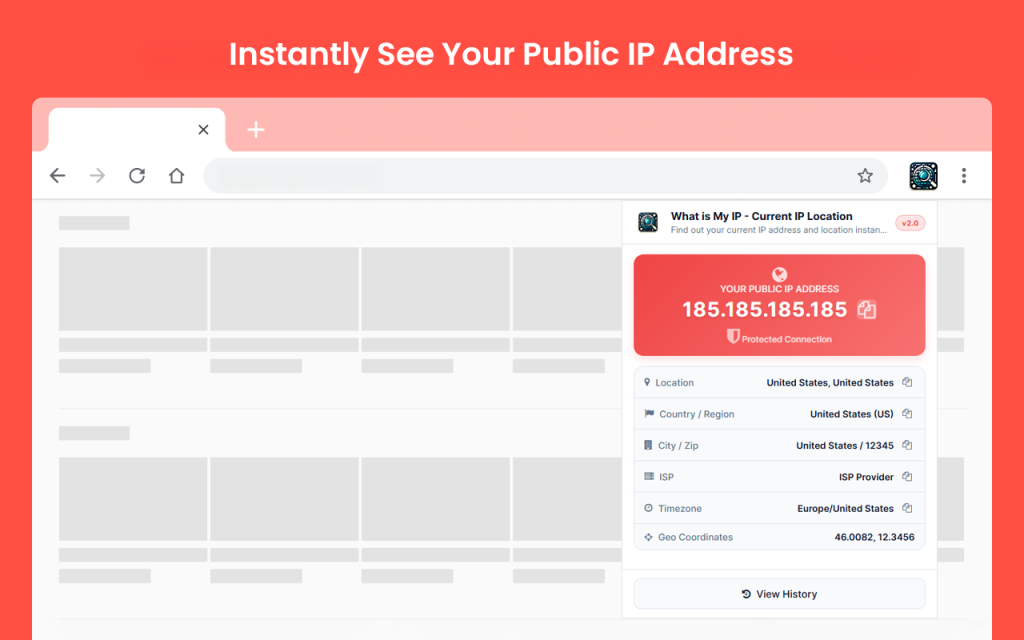This screenshot has width=1024, height=640.
Task: Click the View History button
Action: pos(779,594)
